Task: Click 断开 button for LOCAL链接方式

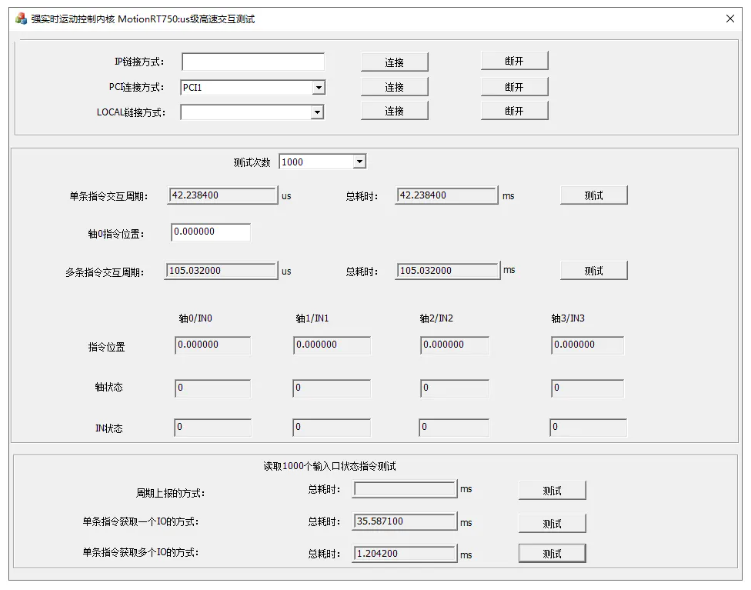Action: 514,111
